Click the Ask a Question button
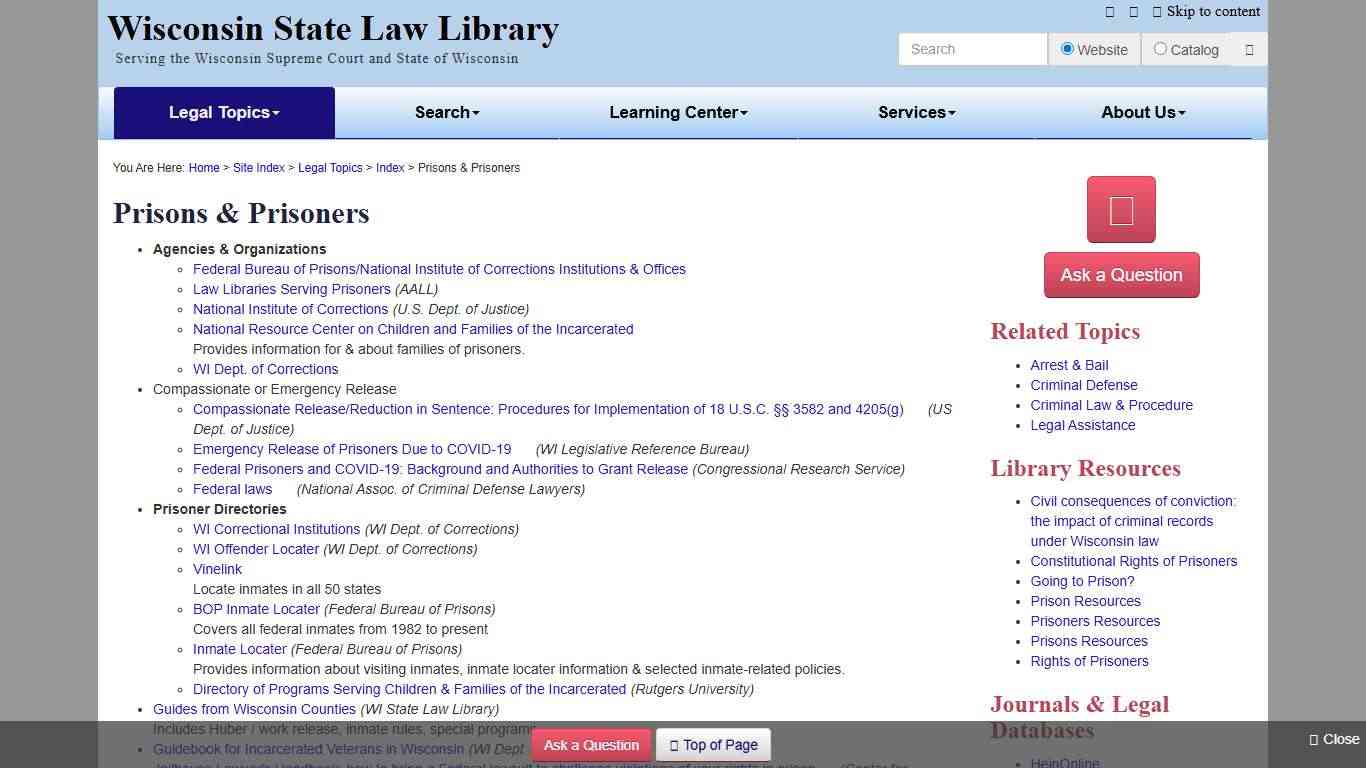 point(1121,274)
